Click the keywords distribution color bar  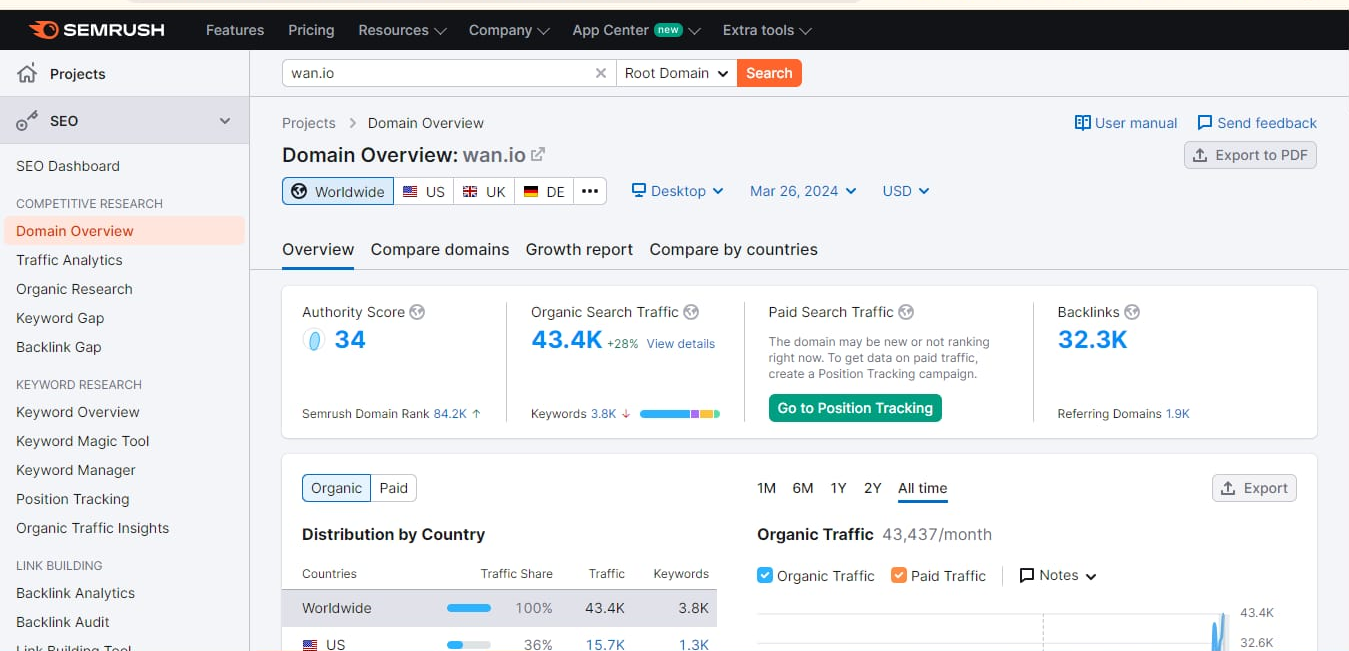click(679, 414)
